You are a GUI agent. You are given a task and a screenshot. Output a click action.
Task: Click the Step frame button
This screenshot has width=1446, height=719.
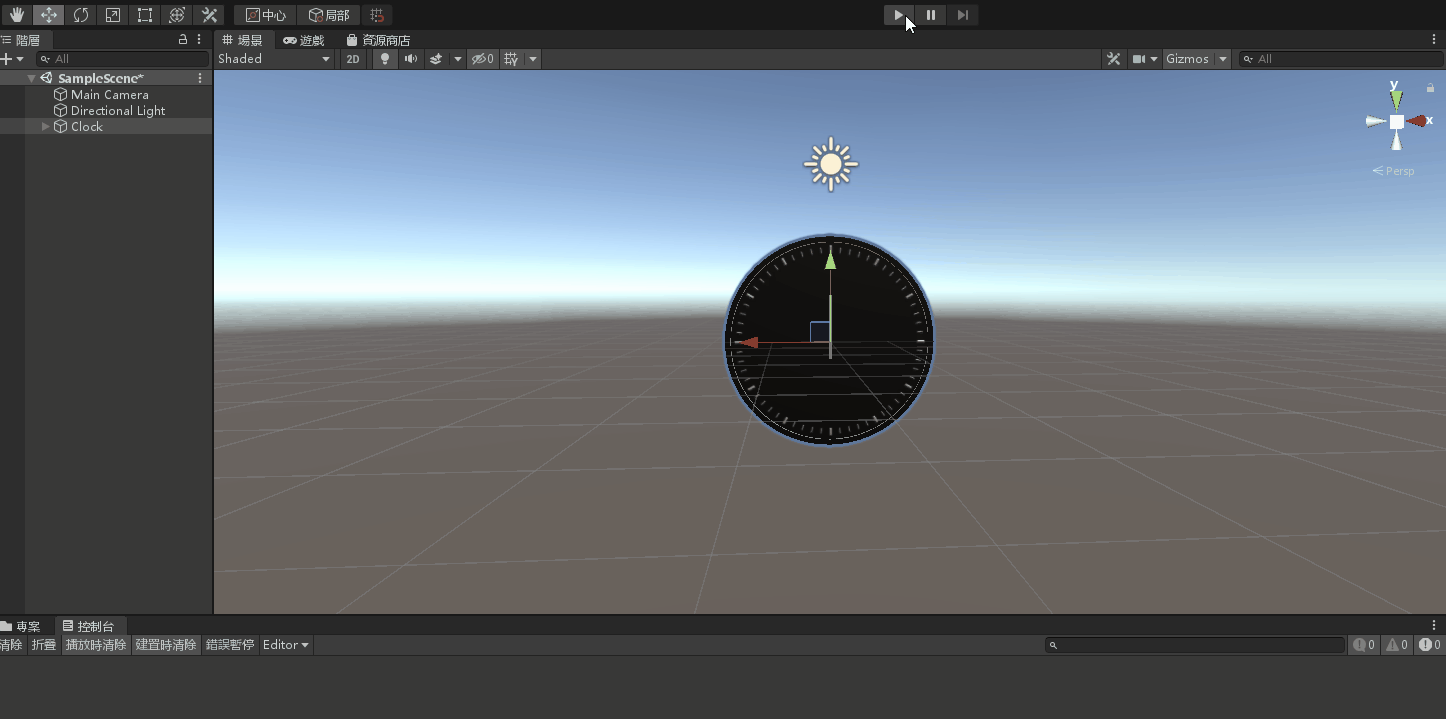pos(962,15)
